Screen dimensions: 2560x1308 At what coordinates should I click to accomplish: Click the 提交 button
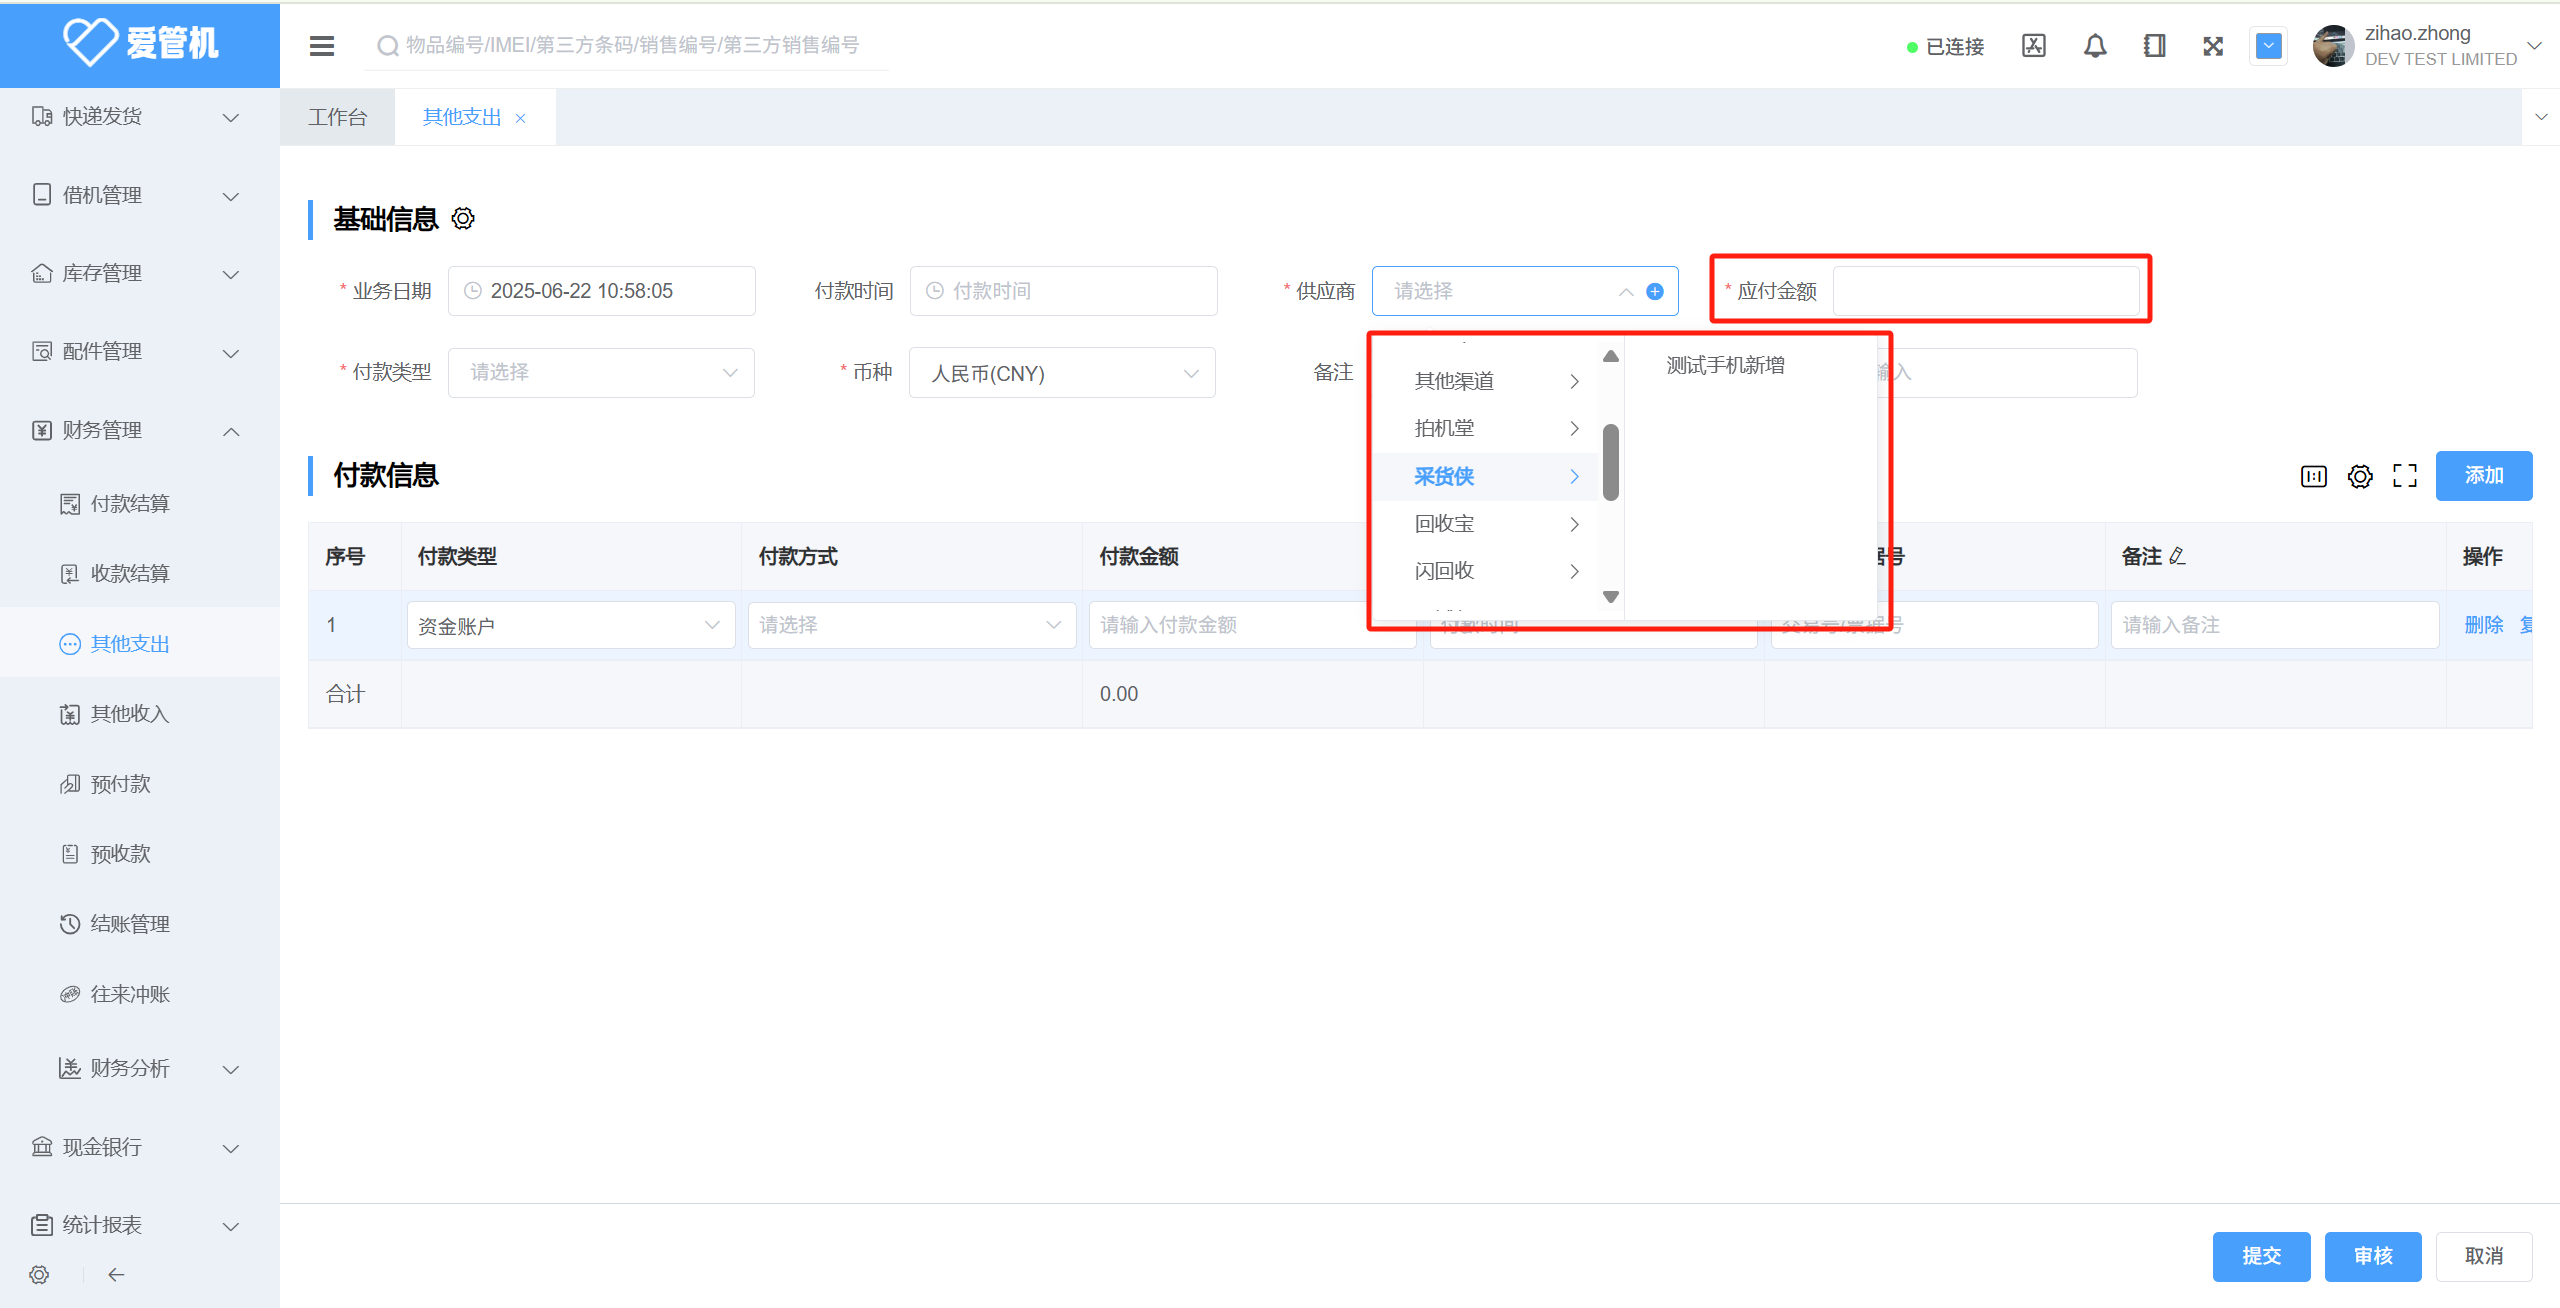2261,1256
